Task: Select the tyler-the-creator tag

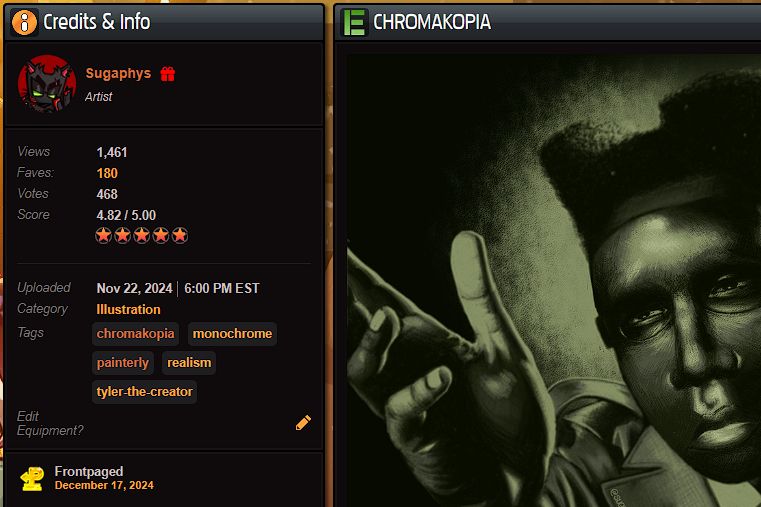Action: point(145,392)
